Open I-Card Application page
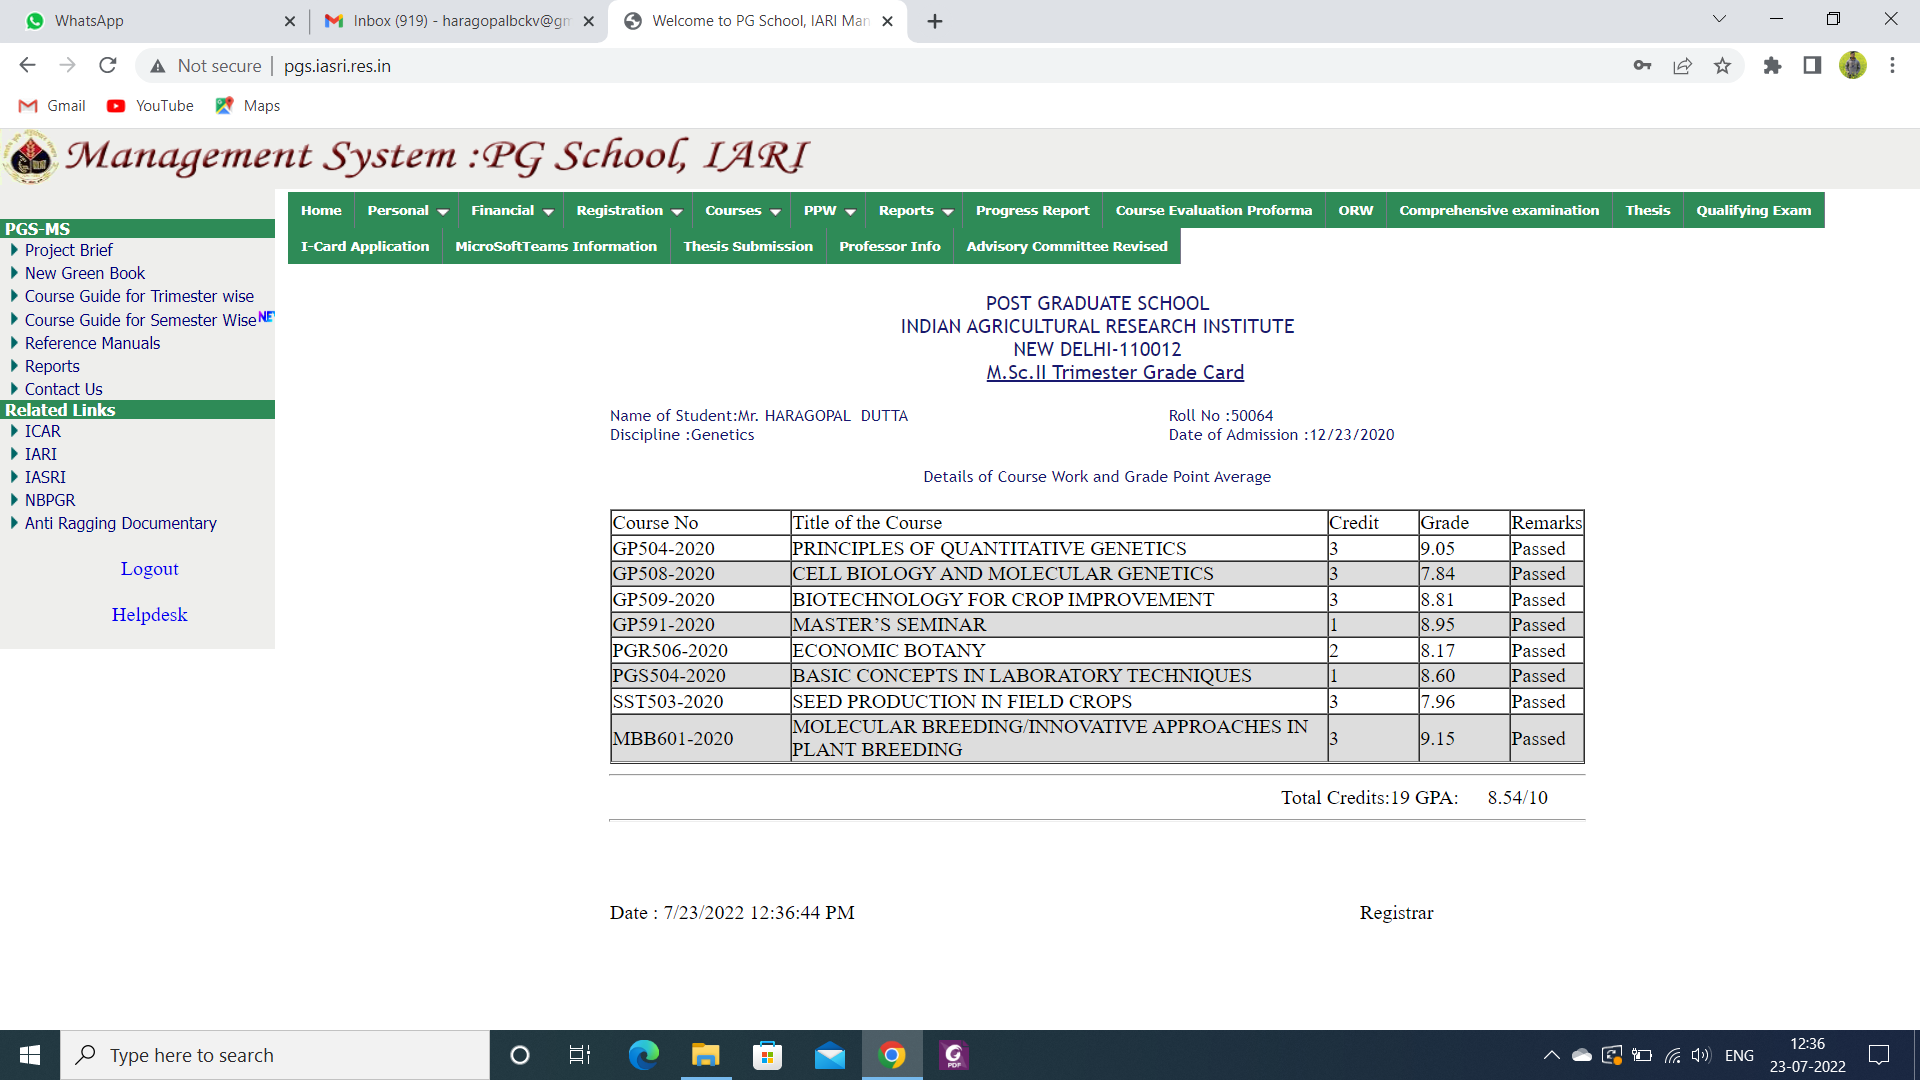Image resolution: width=1920 pixels, height=1080 pixels. (x=365, y=246)
